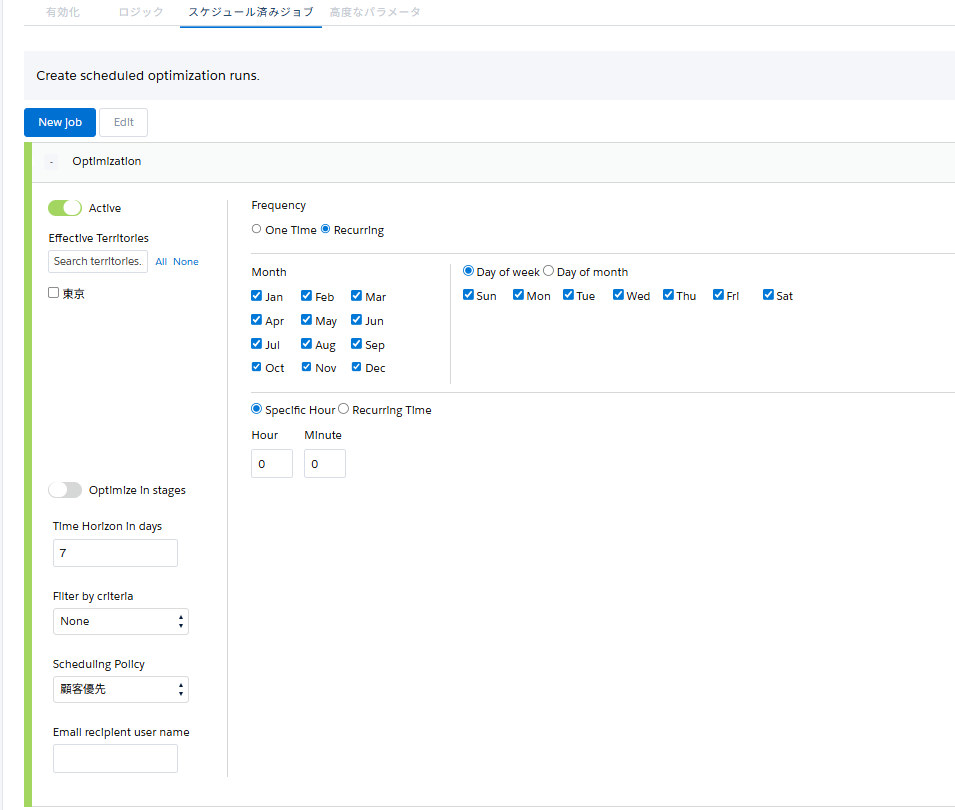Open the Filter by criteria dropdown

pos(120,621)
